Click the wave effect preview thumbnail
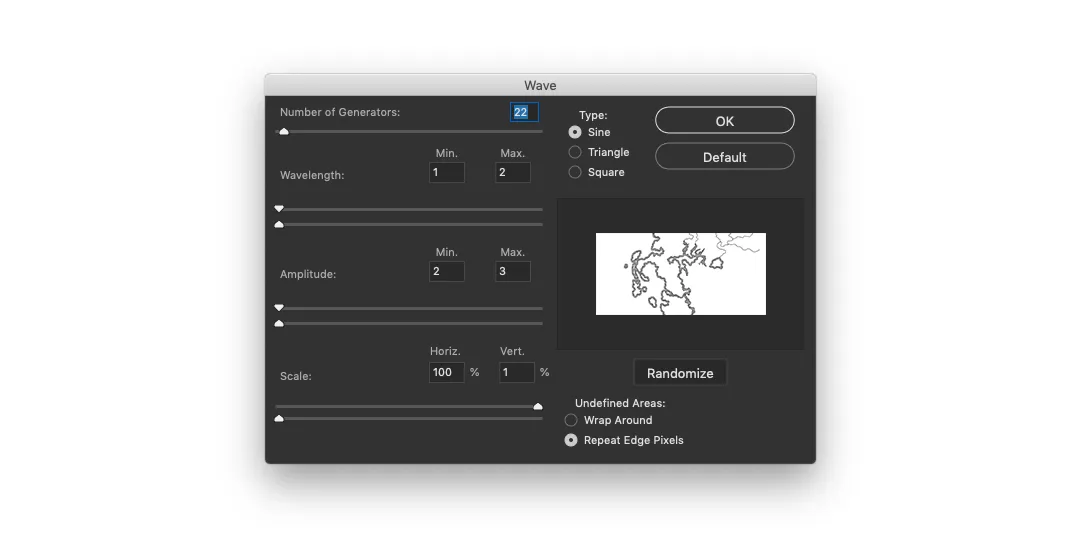 680,273
